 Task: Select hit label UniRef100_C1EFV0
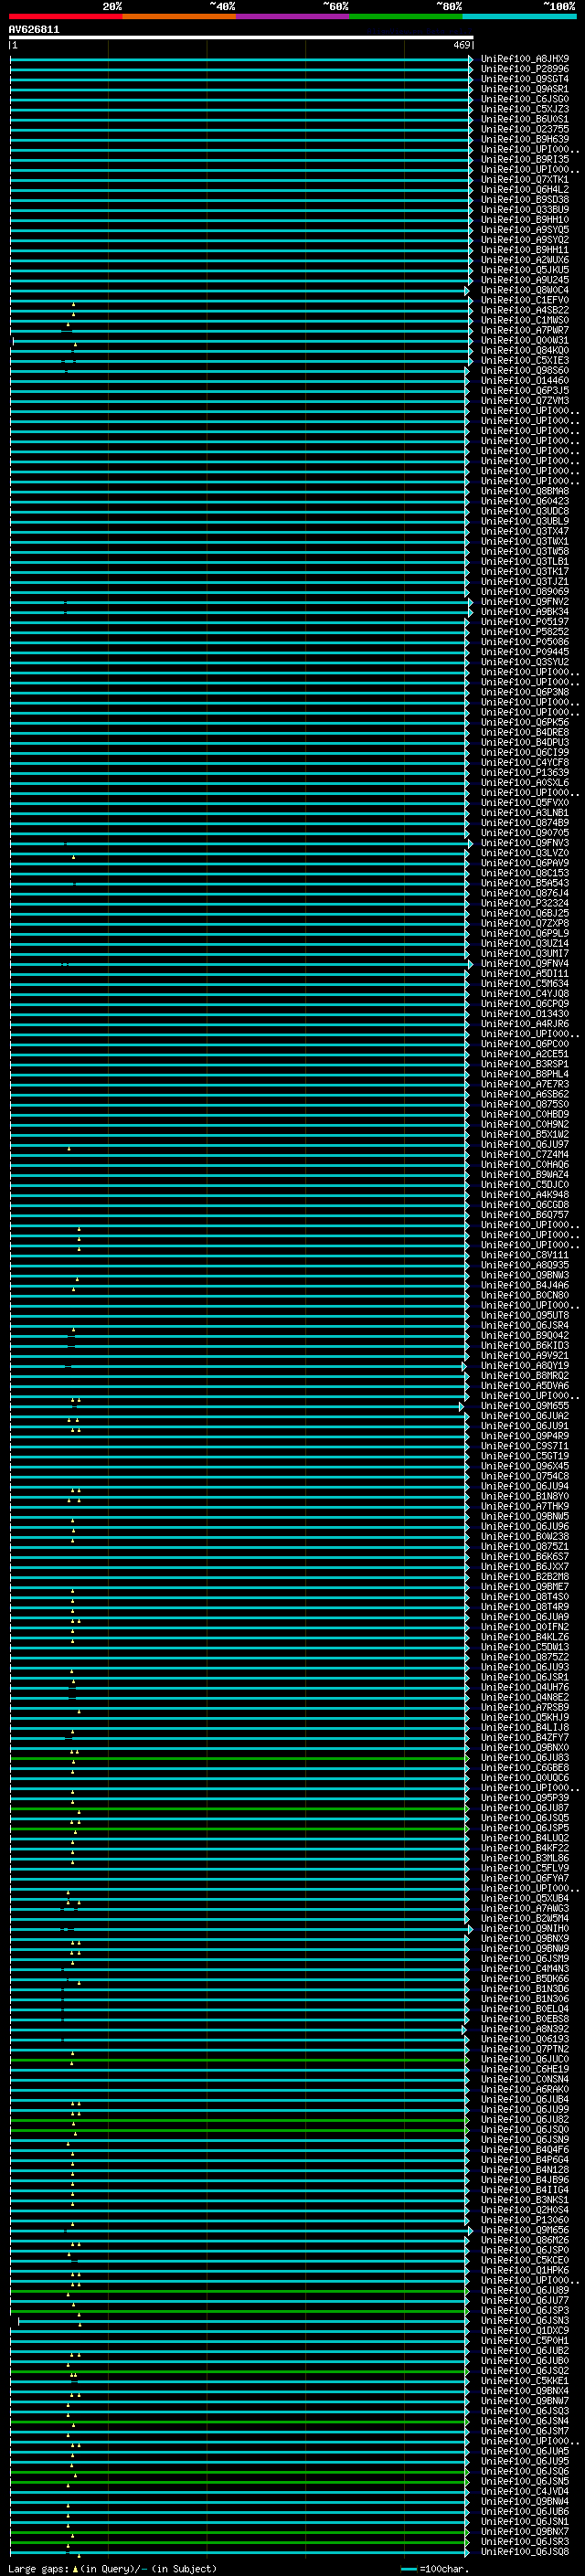pyautogui.click(x=525, y=300)
